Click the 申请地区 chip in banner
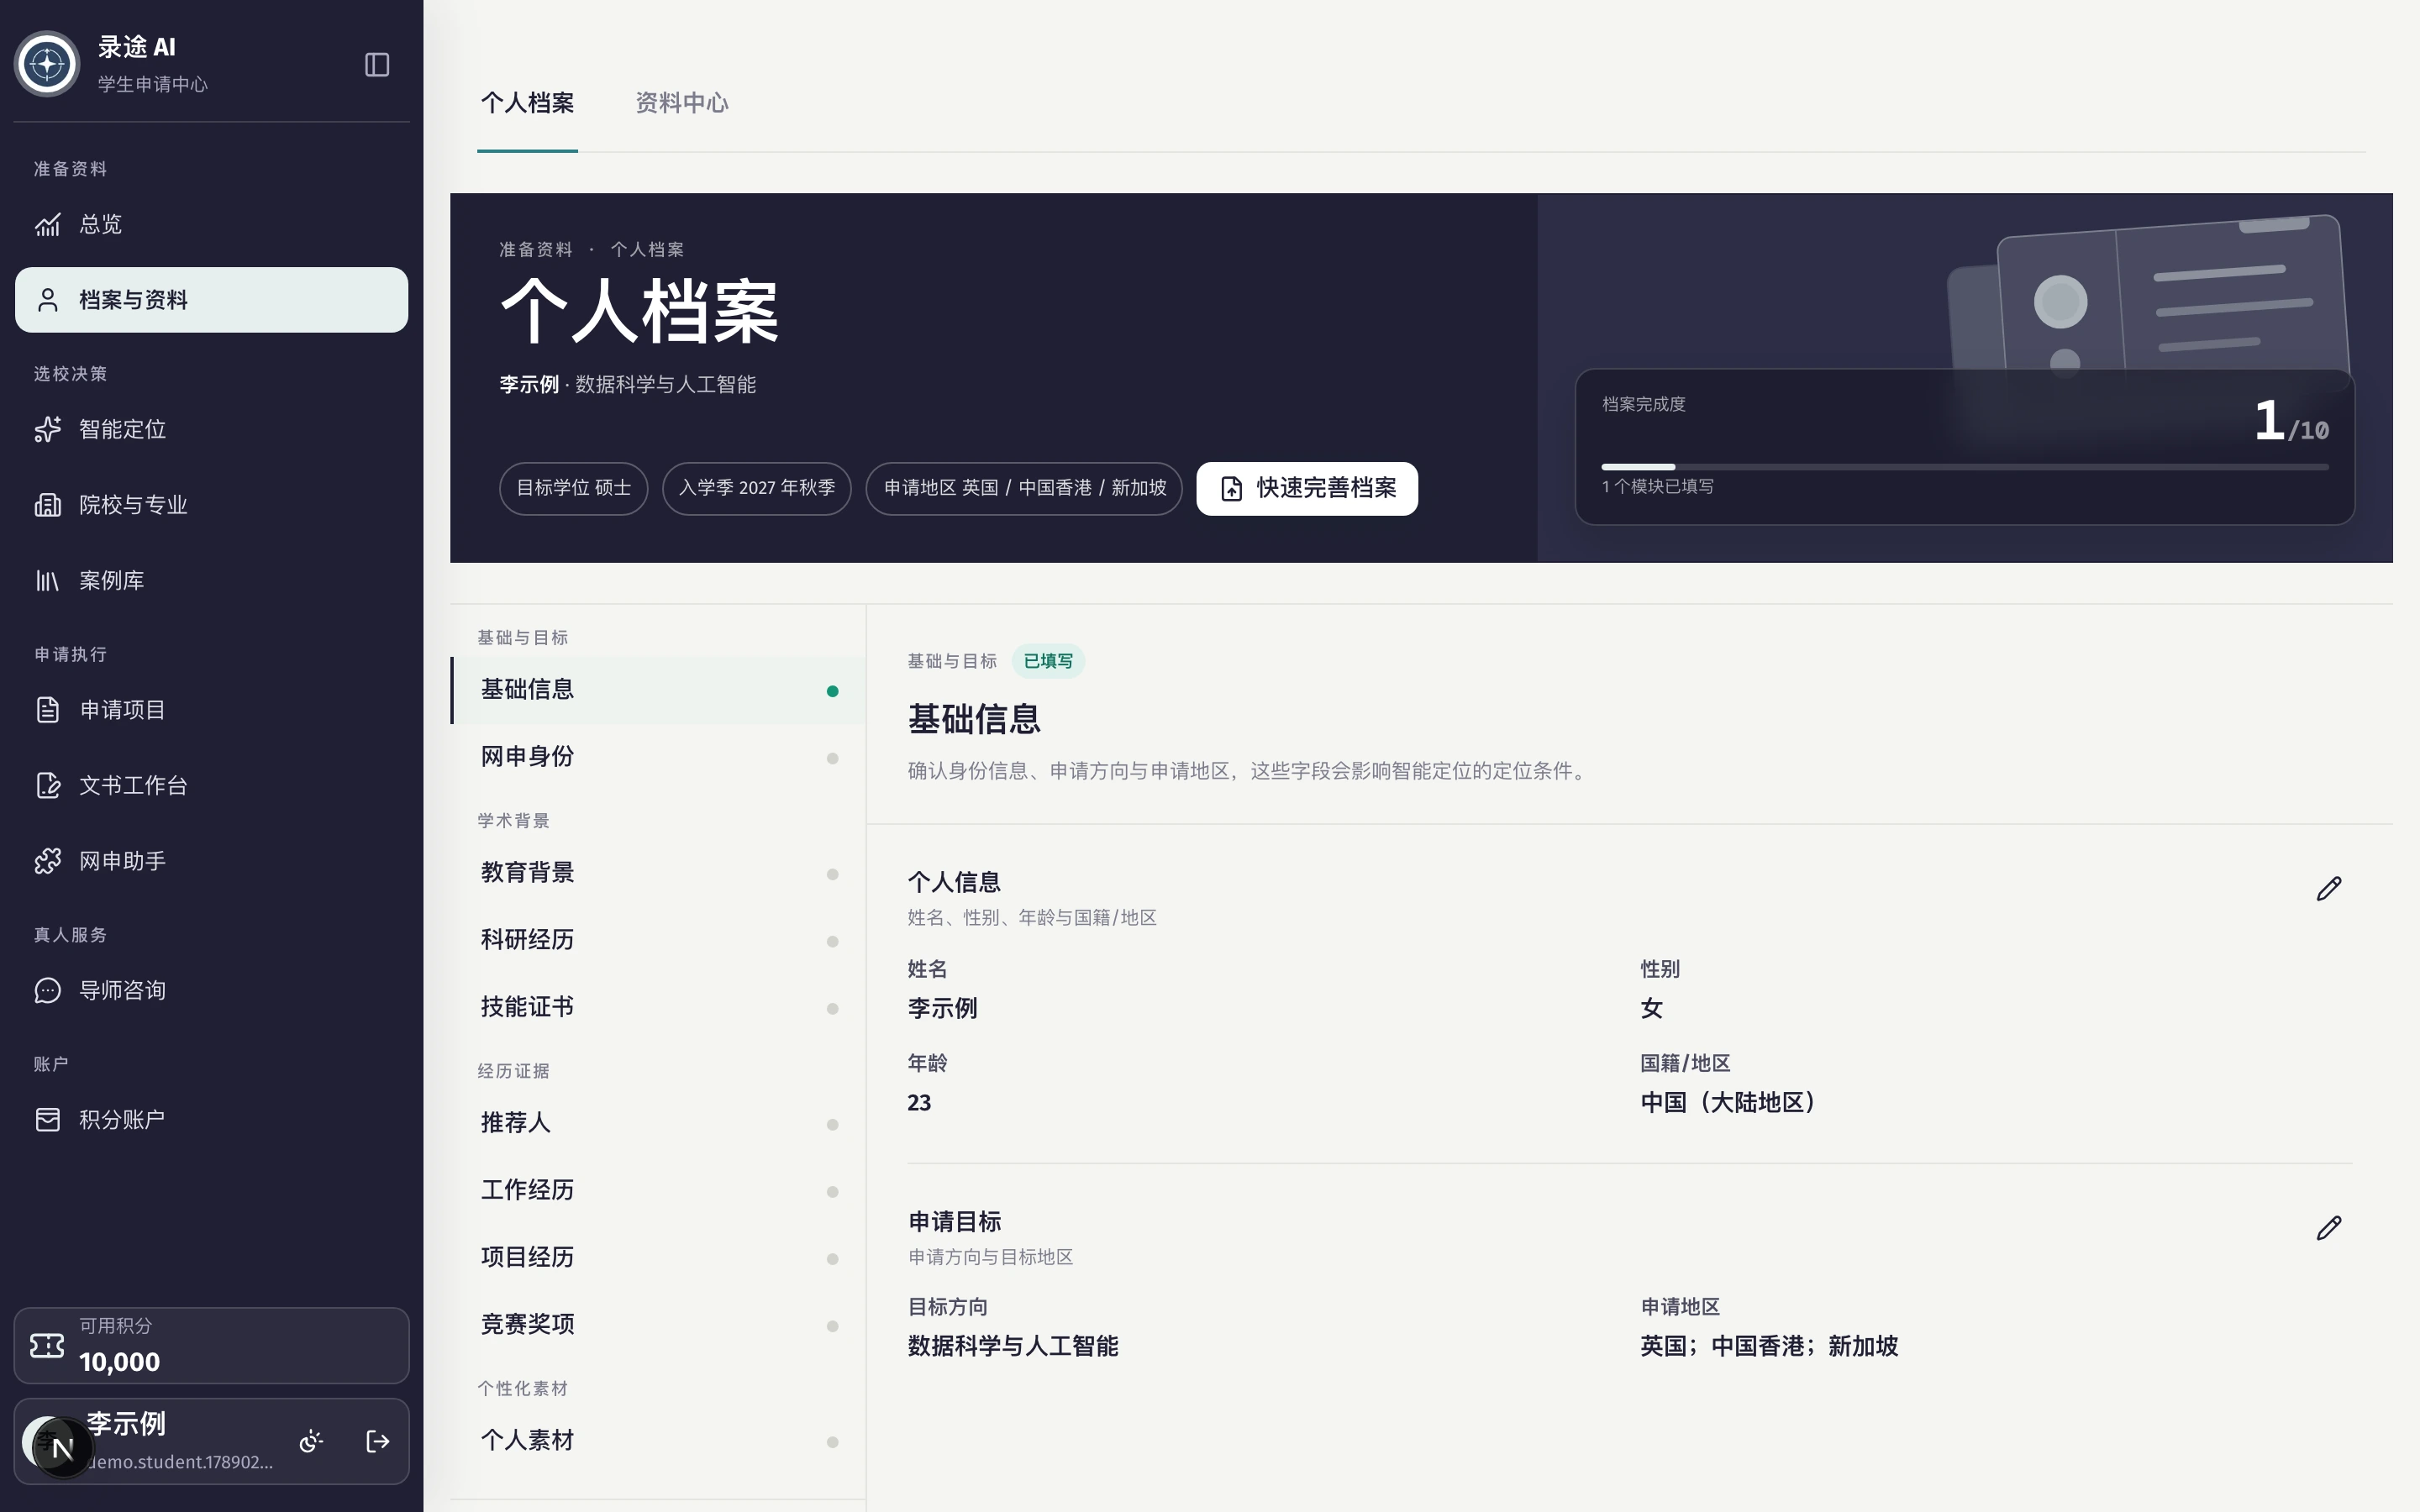Screen dimensions: 2420x1512 (1024, 488)
